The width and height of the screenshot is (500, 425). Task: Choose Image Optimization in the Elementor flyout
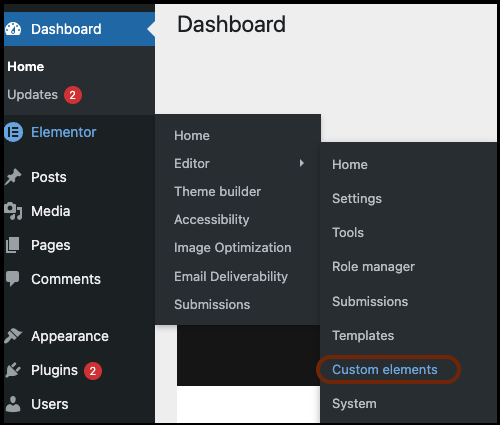(233, 248)
